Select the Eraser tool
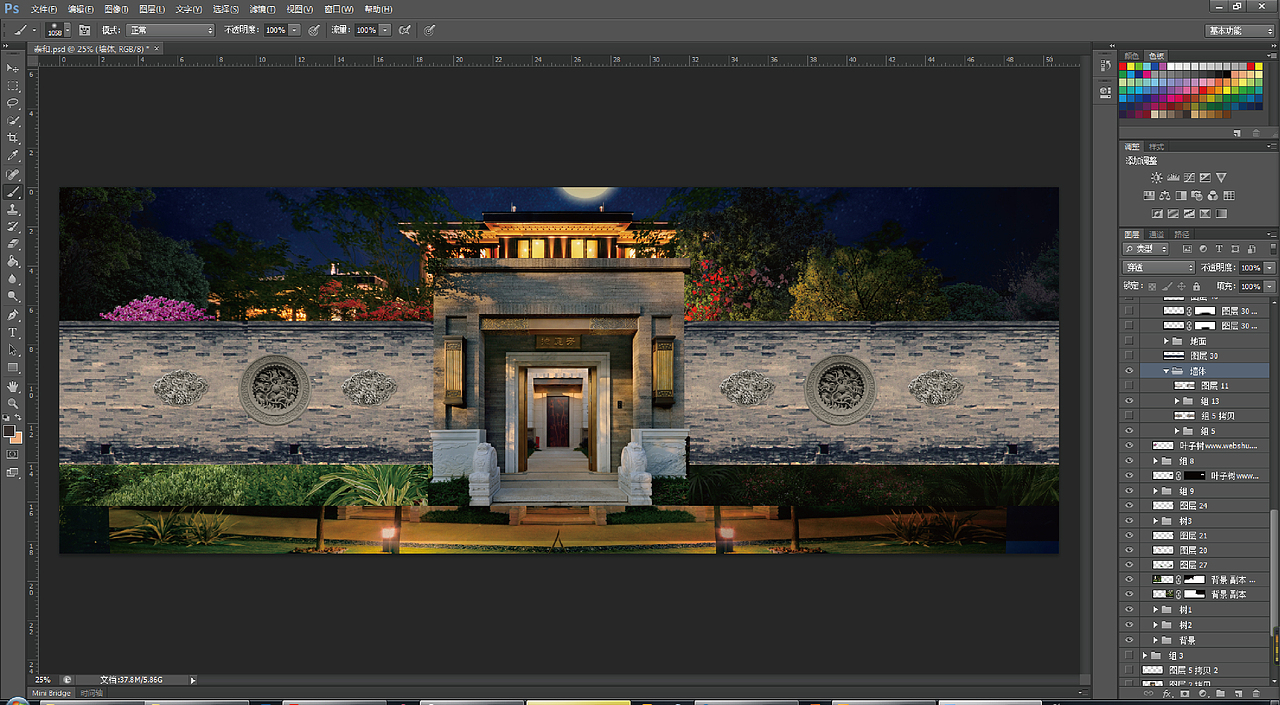Screen dimensions: 1280x705 coord(13,244)
